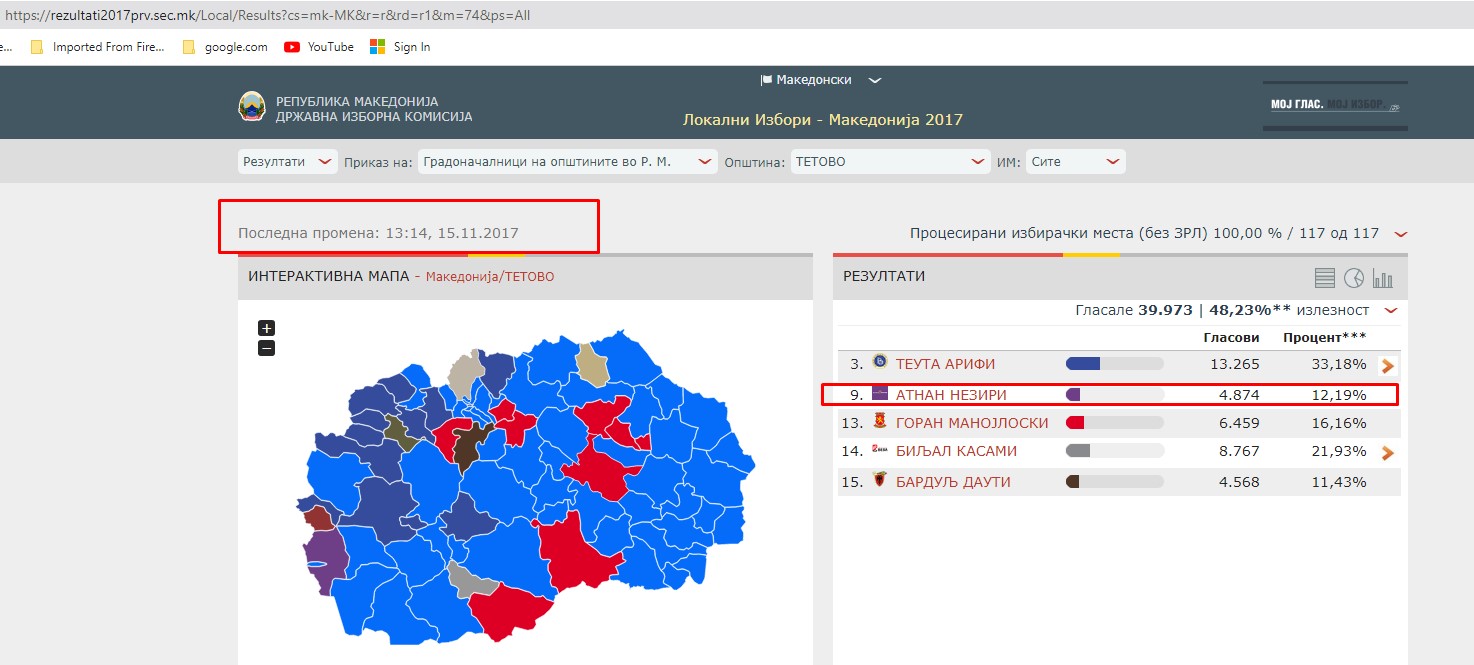Click orange arrow next to Теута Арифи
1474x665 pixels.
(x=1387, y=366)
